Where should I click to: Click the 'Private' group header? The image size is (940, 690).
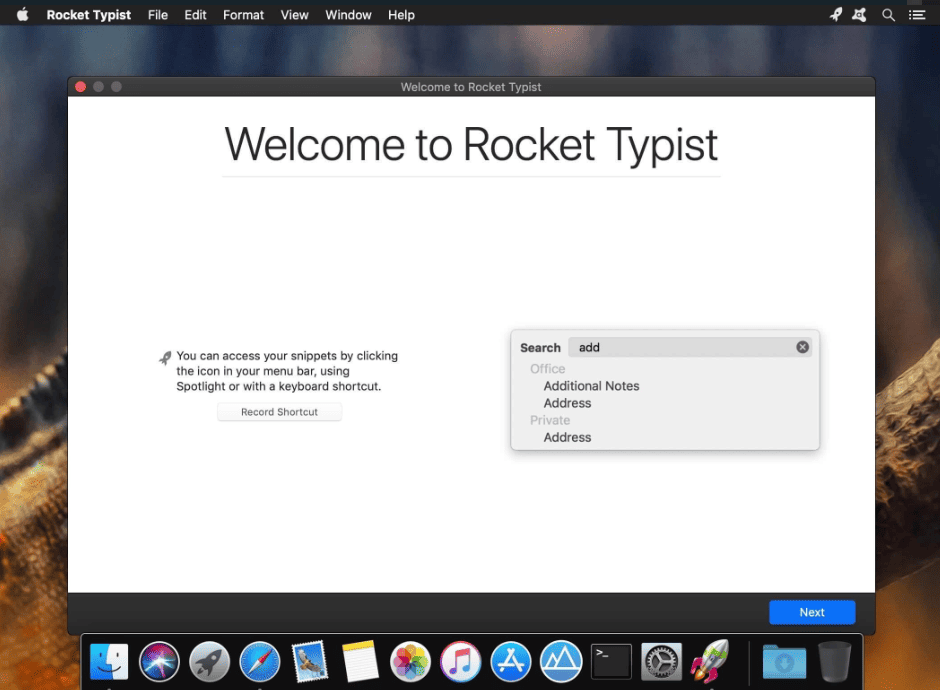(x=550, y=420)
